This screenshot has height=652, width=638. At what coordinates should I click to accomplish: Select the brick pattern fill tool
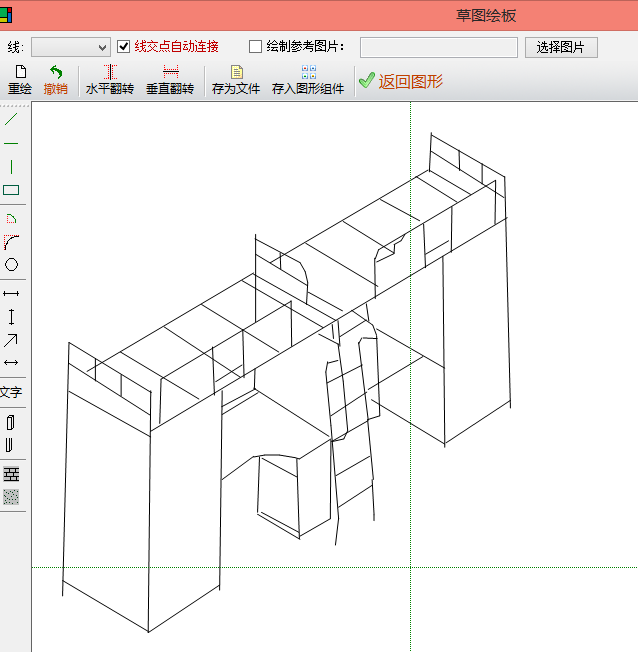11,474
